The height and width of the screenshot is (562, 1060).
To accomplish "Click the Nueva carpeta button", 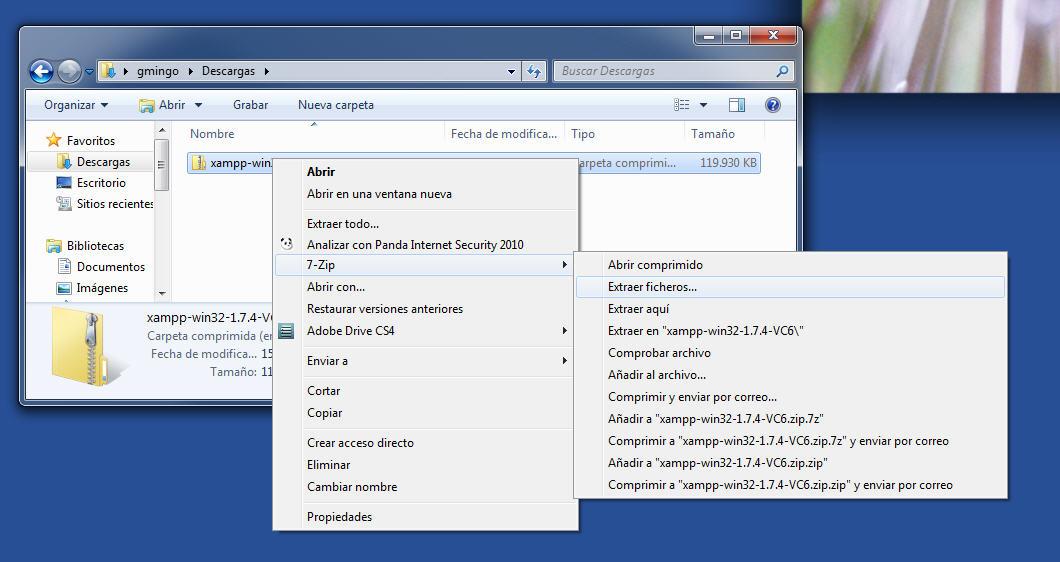I will tap(335, 105).
